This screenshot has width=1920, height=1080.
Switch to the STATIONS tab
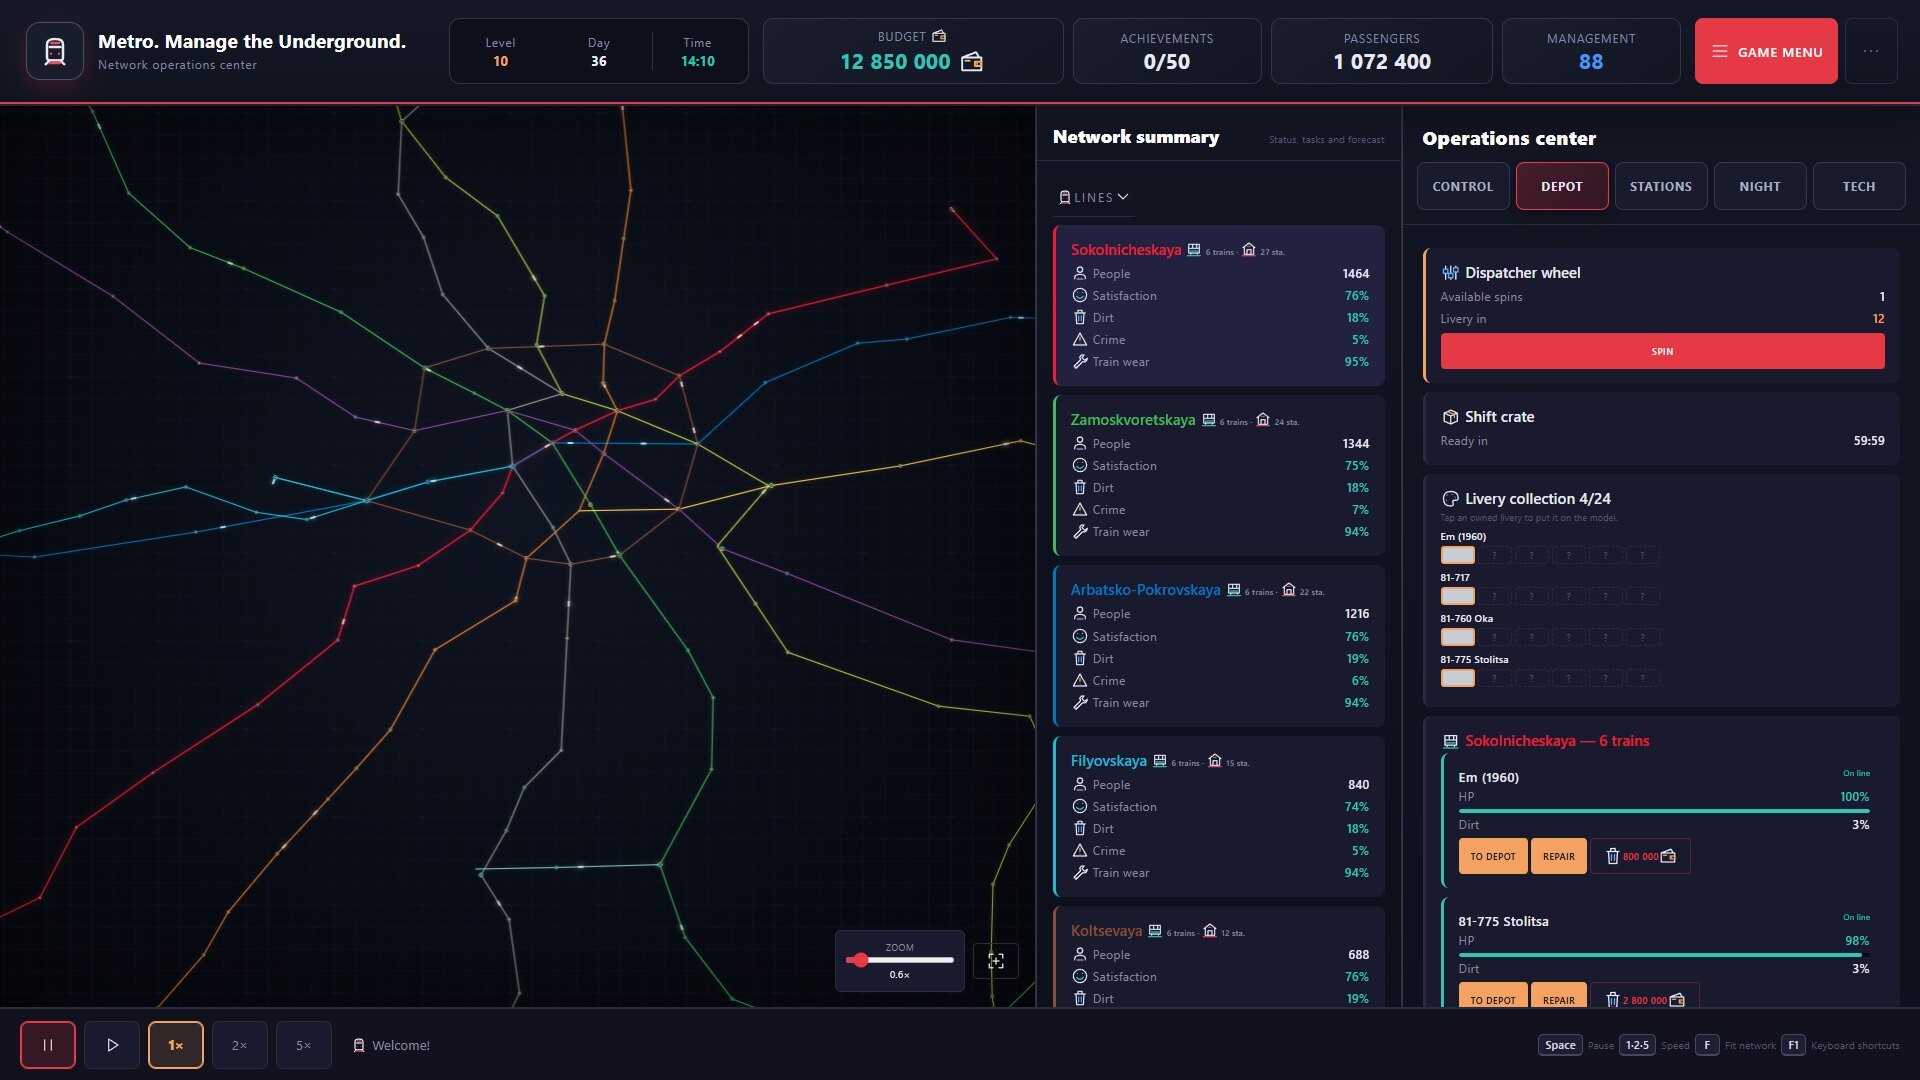(x=1661, y=186)
